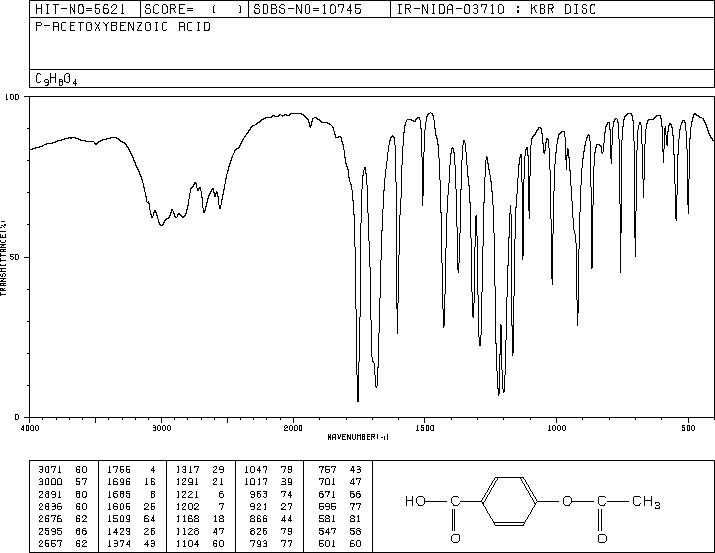Click the SDBS-NO=10745 header cell

(319, 9)
